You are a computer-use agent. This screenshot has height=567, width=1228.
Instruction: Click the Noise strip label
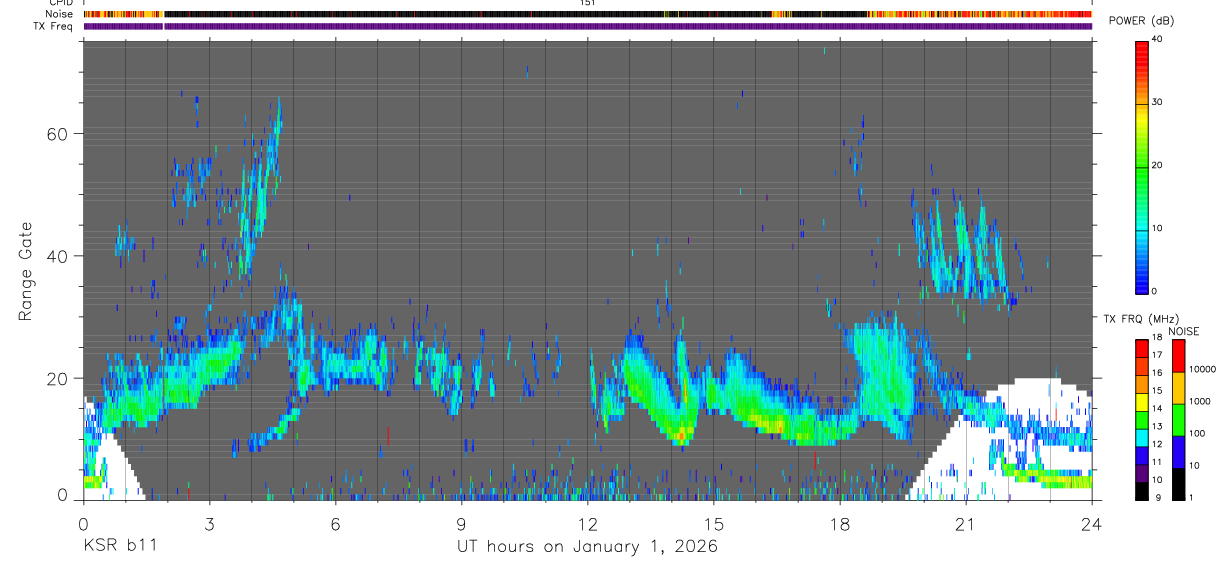(x=59, y=14)
